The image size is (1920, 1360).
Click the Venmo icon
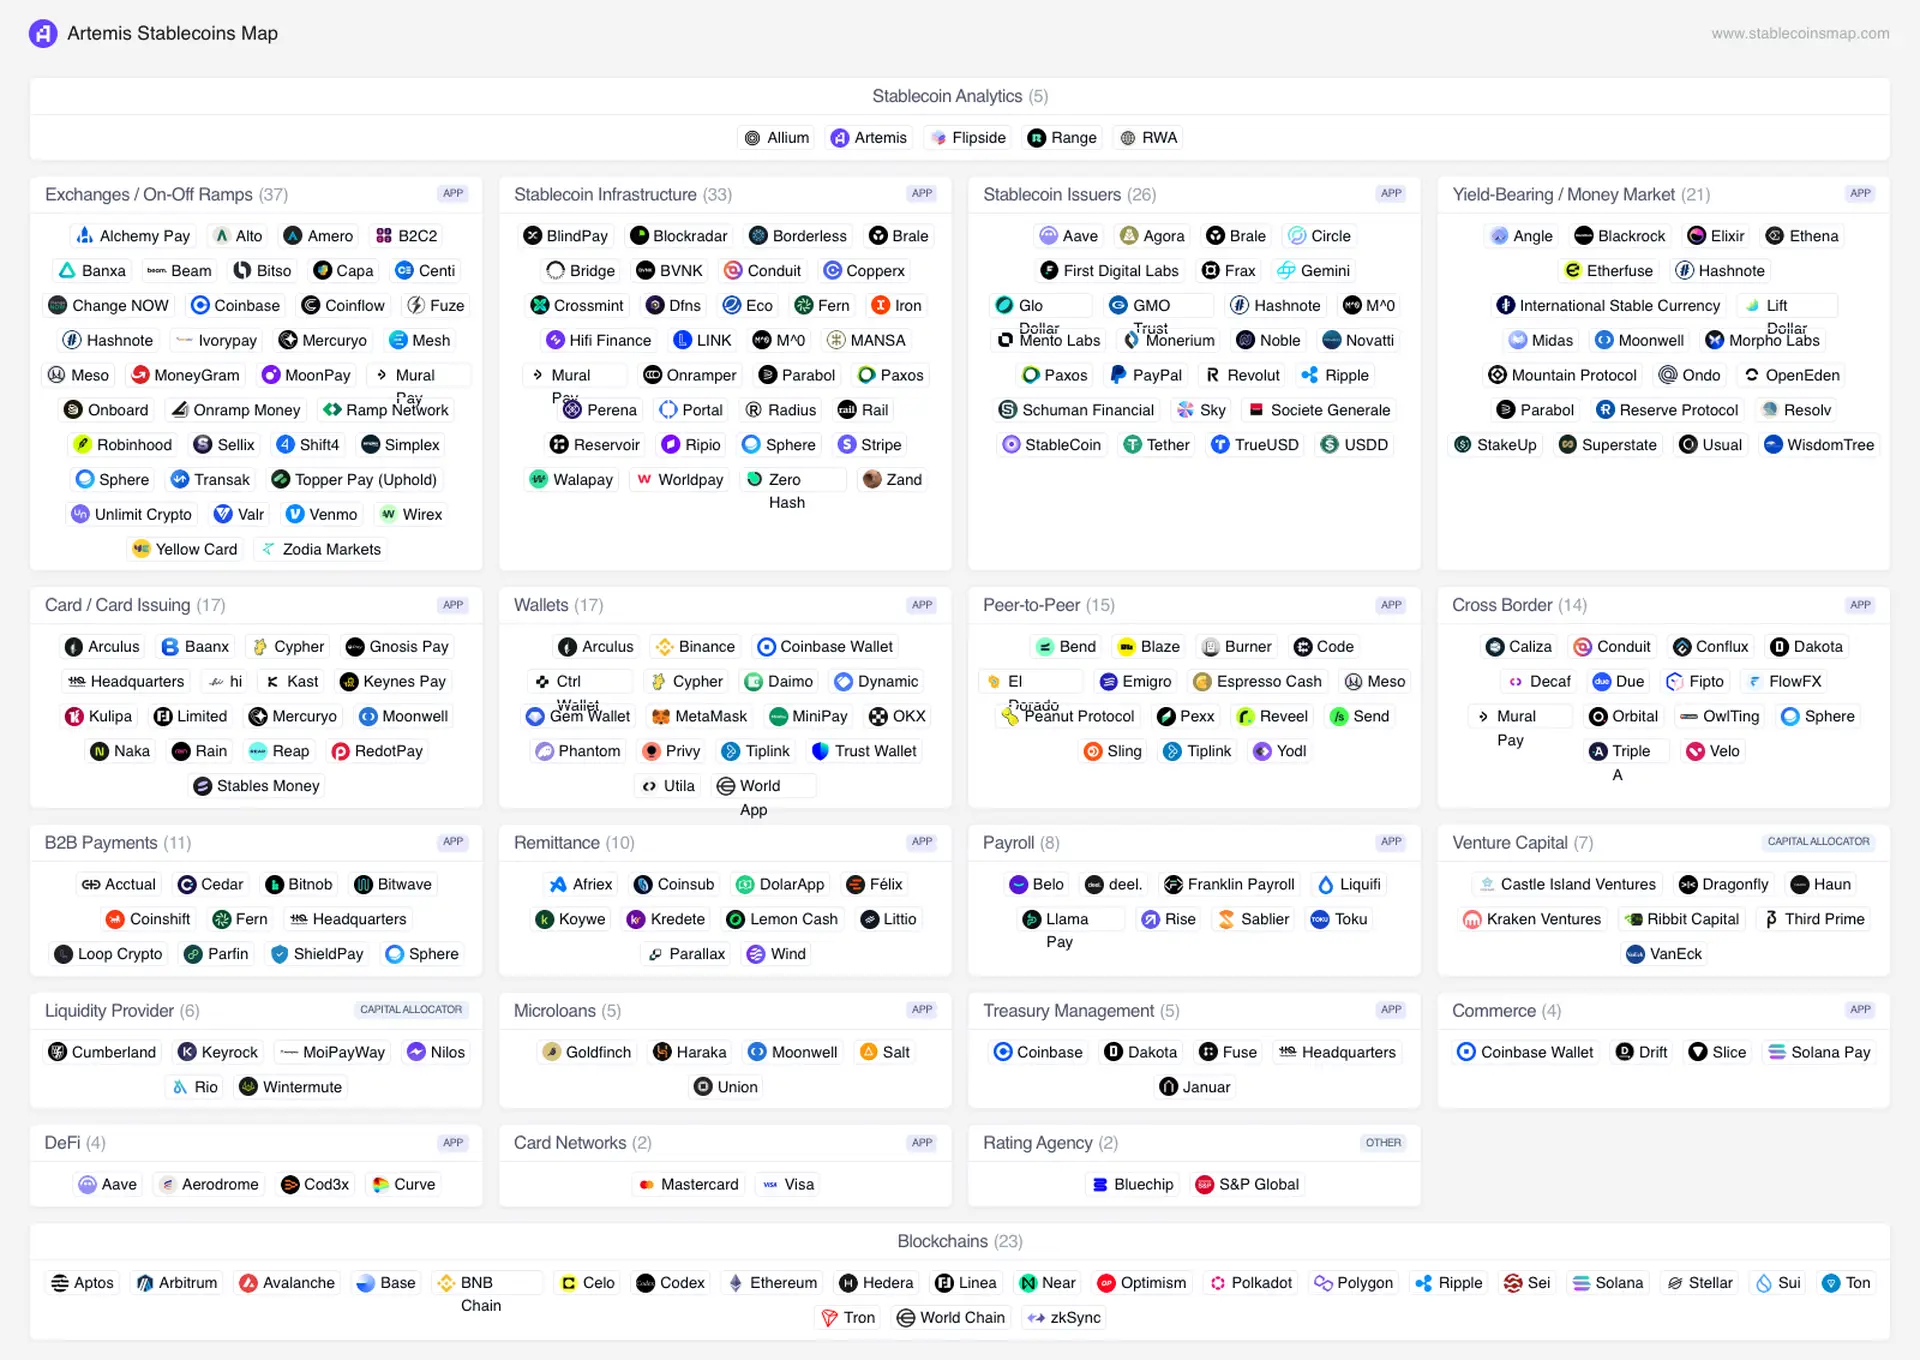(295, 514)
